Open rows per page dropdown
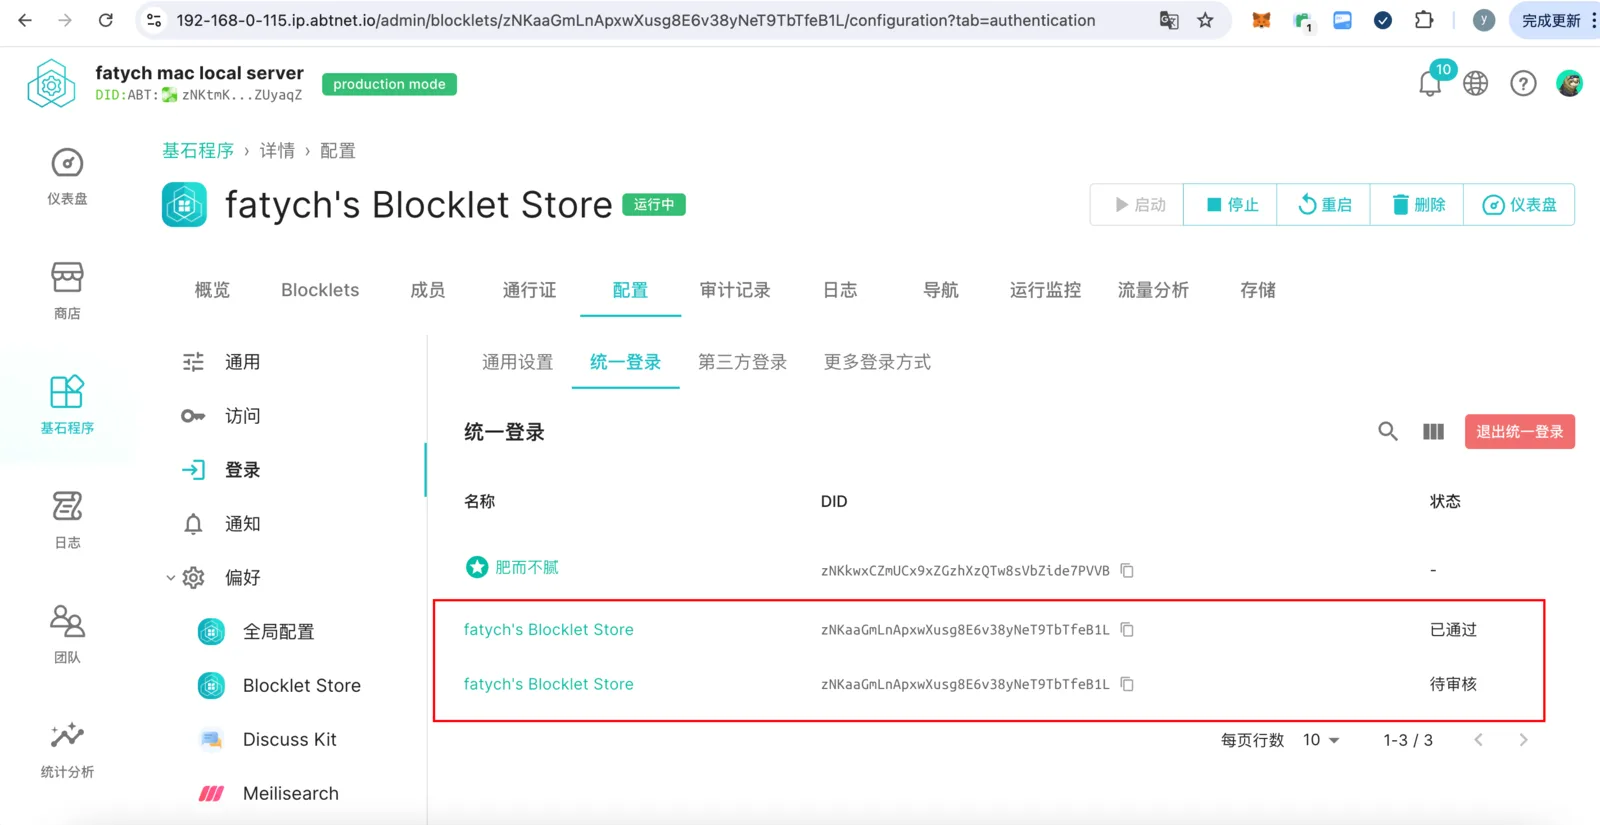The height and width of the screenshot is (825, 1600). click(x=1321, y=740)
